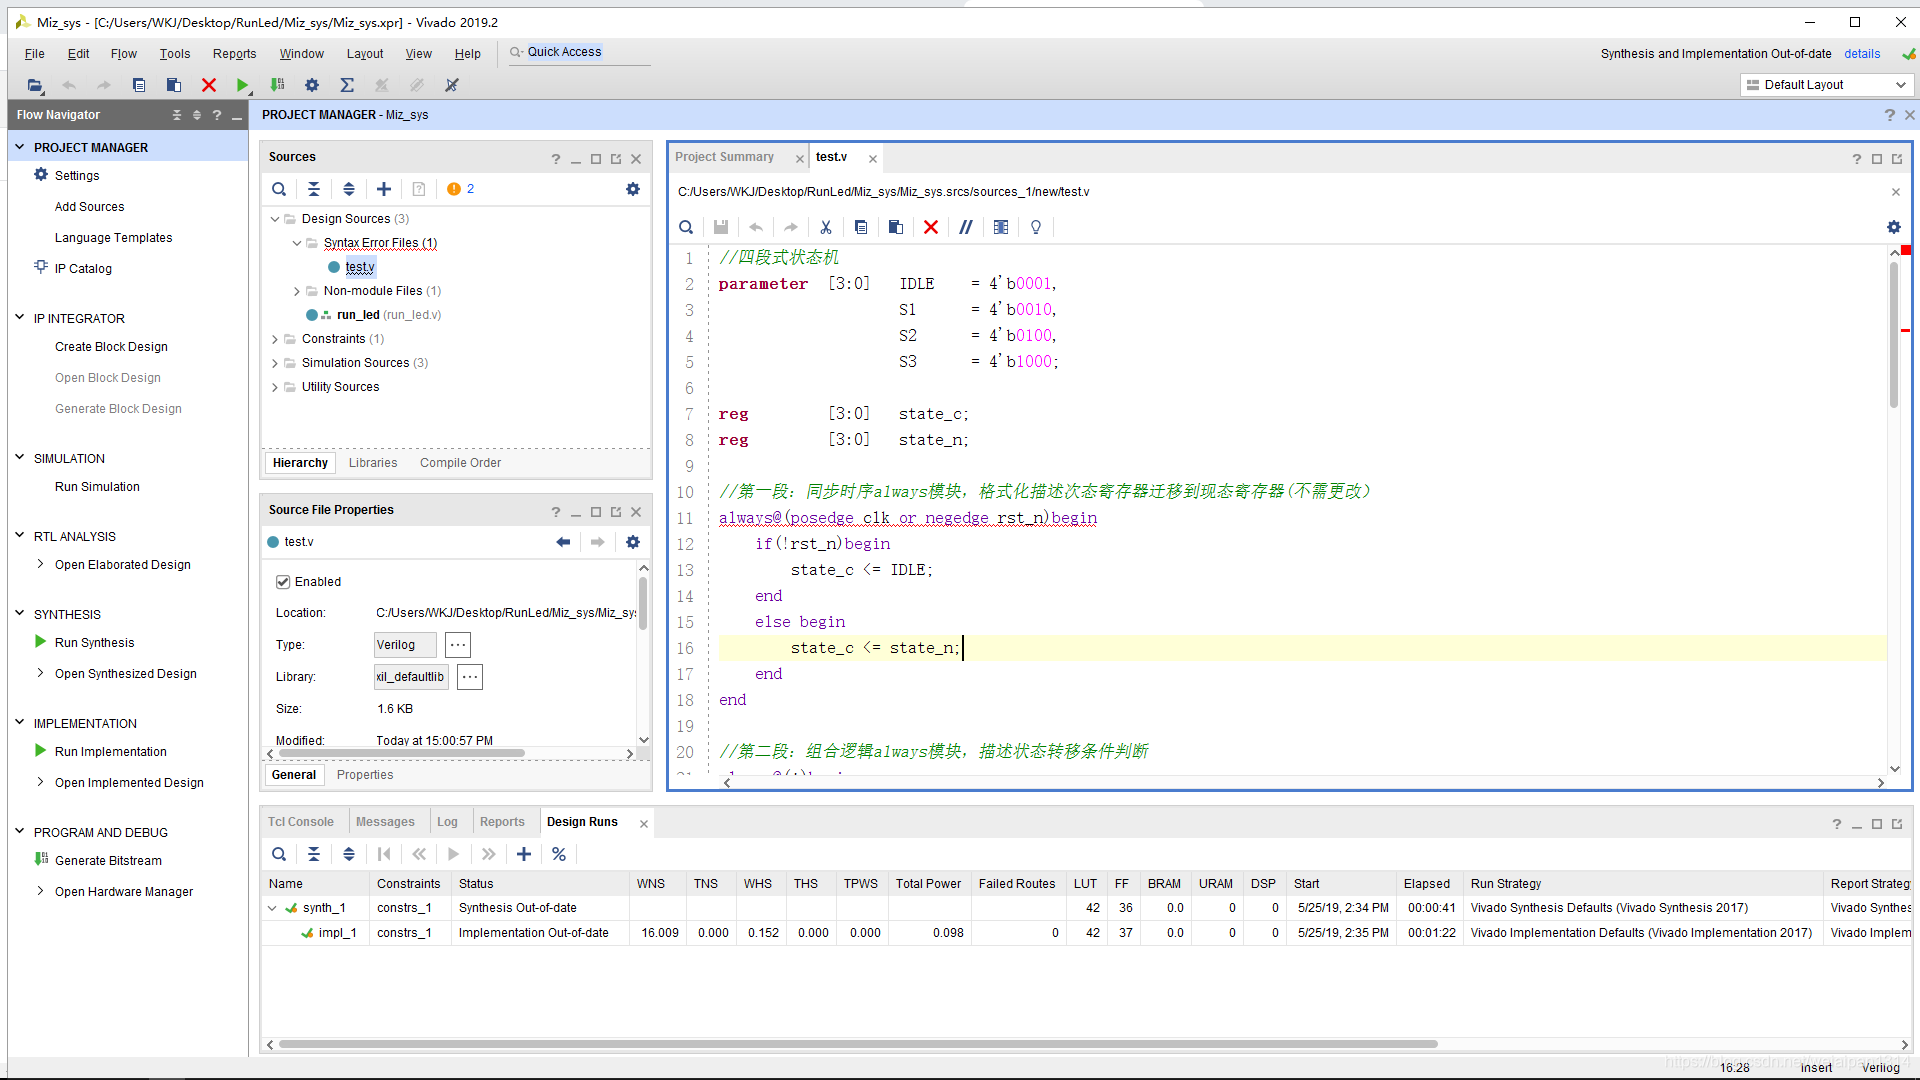The image size is (1920, 1080).
Task: Expand the Simulation Sources folder
Action: pos(275,363)
